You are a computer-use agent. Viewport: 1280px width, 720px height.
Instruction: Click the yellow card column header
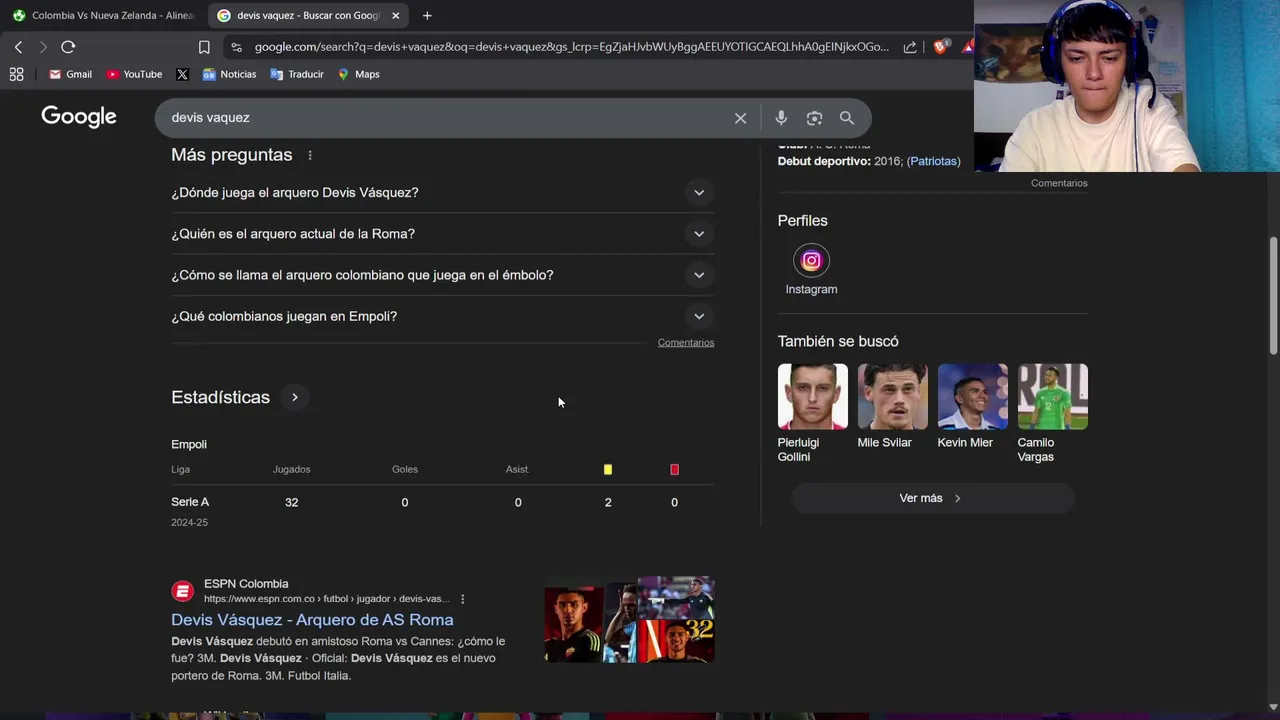click(x=608, y=469)
